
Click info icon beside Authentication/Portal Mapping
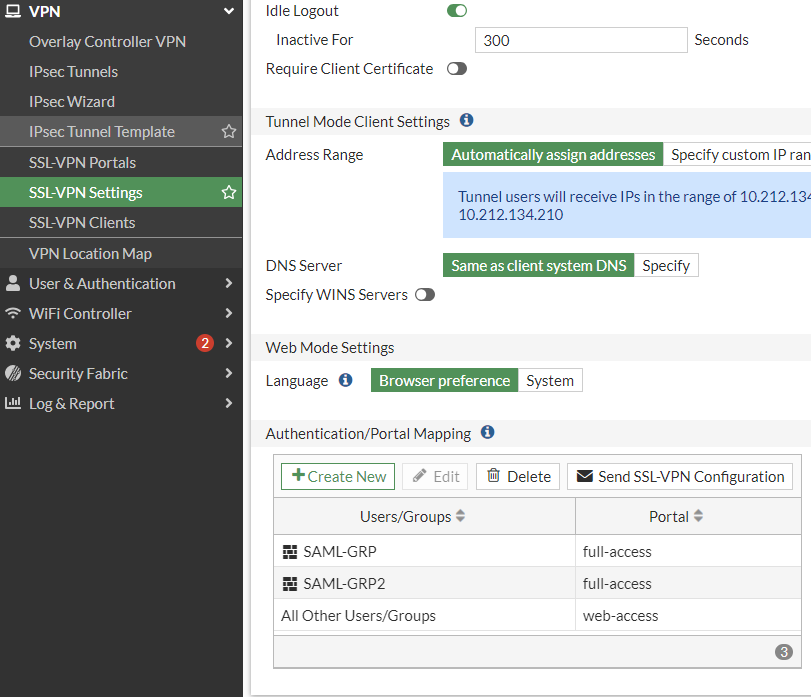tap(487, 433)
